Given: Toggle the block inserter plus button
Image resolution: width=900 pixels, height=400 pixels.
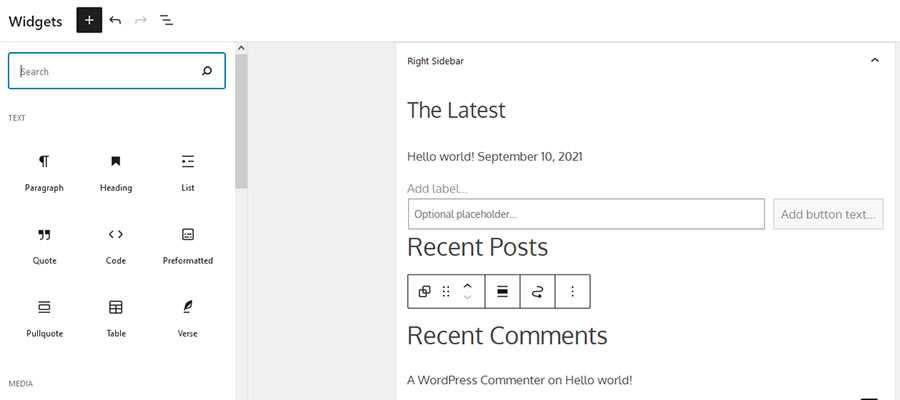Looking at the screenshot, I should [89, 20].
